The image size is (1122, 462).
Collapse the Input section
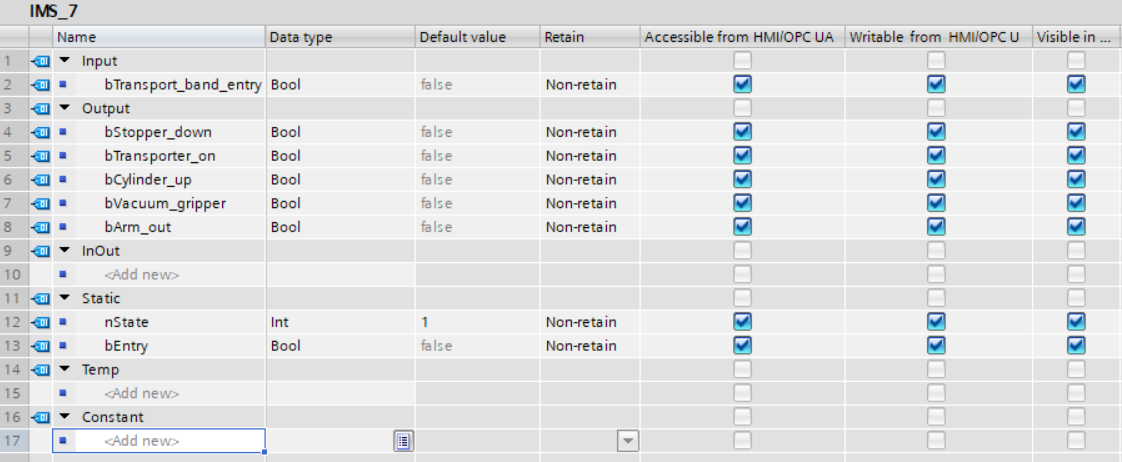pos(65,61)
